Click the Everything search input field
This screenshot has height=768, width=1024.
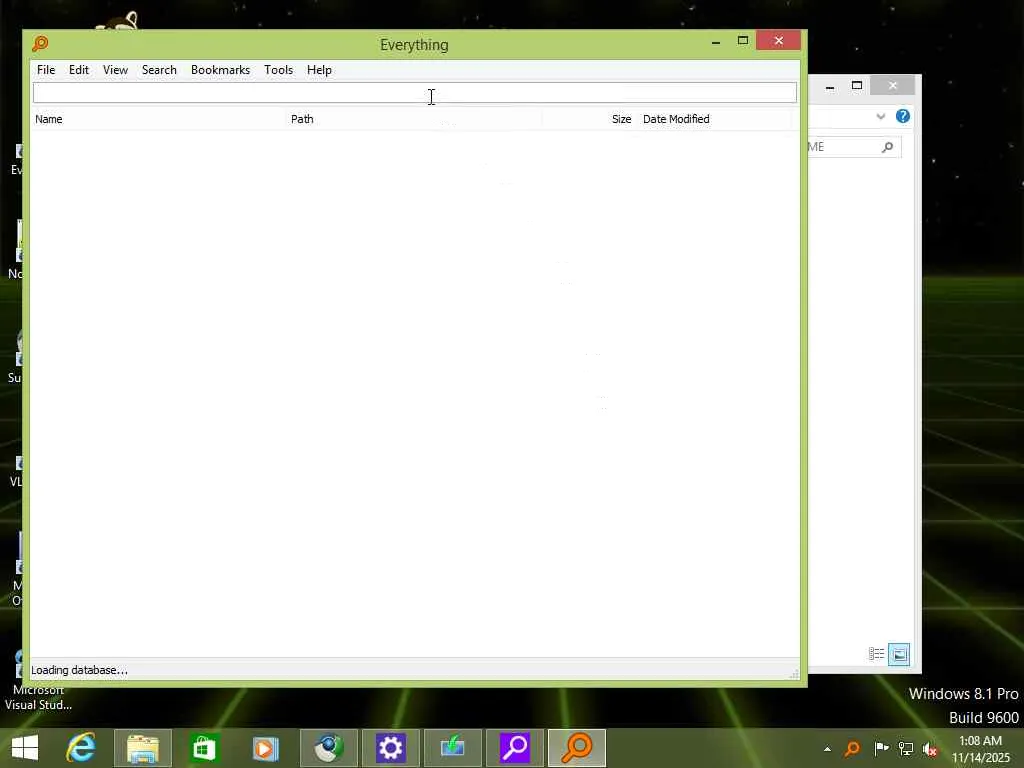[x=415, y=93]
